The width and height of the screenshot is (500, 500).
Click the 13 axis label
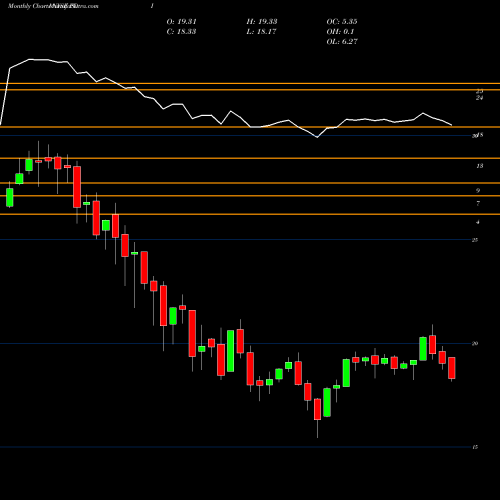(x=480, y=166)
